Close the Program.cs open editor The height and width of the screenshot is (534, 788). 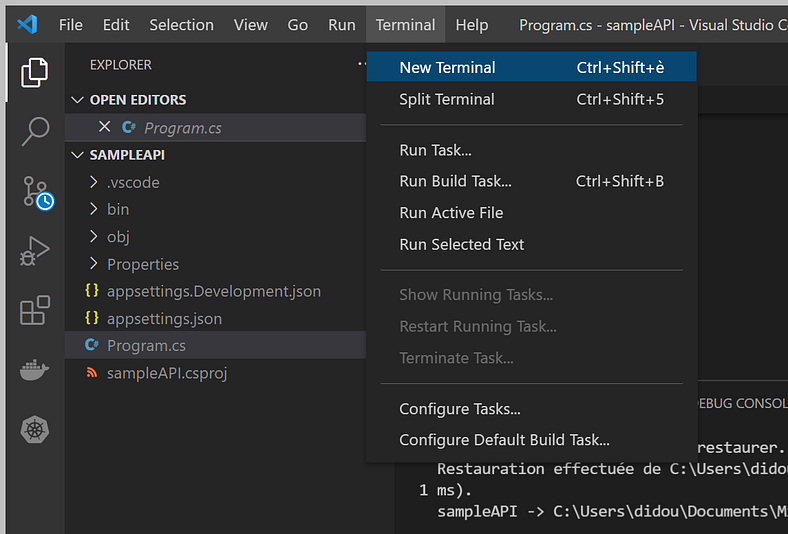tap(104, 127)
